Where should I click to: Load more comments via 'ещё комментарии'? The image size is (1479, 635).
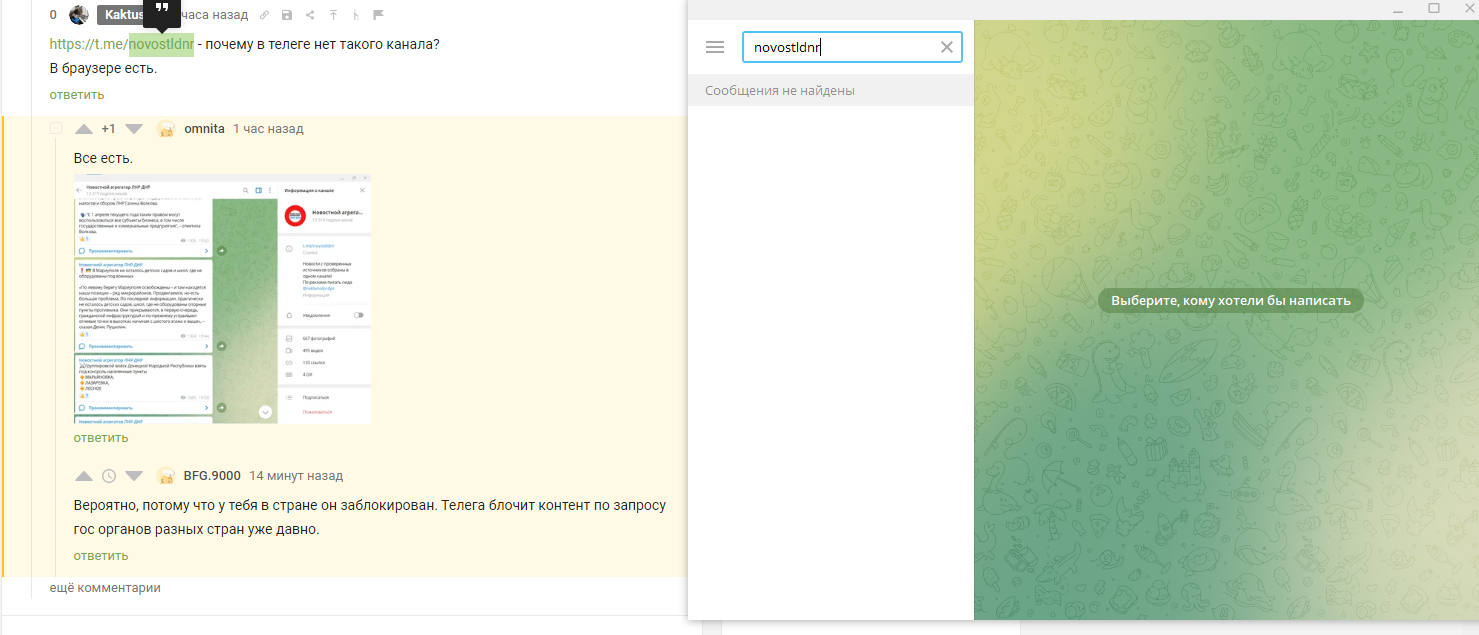105,588
